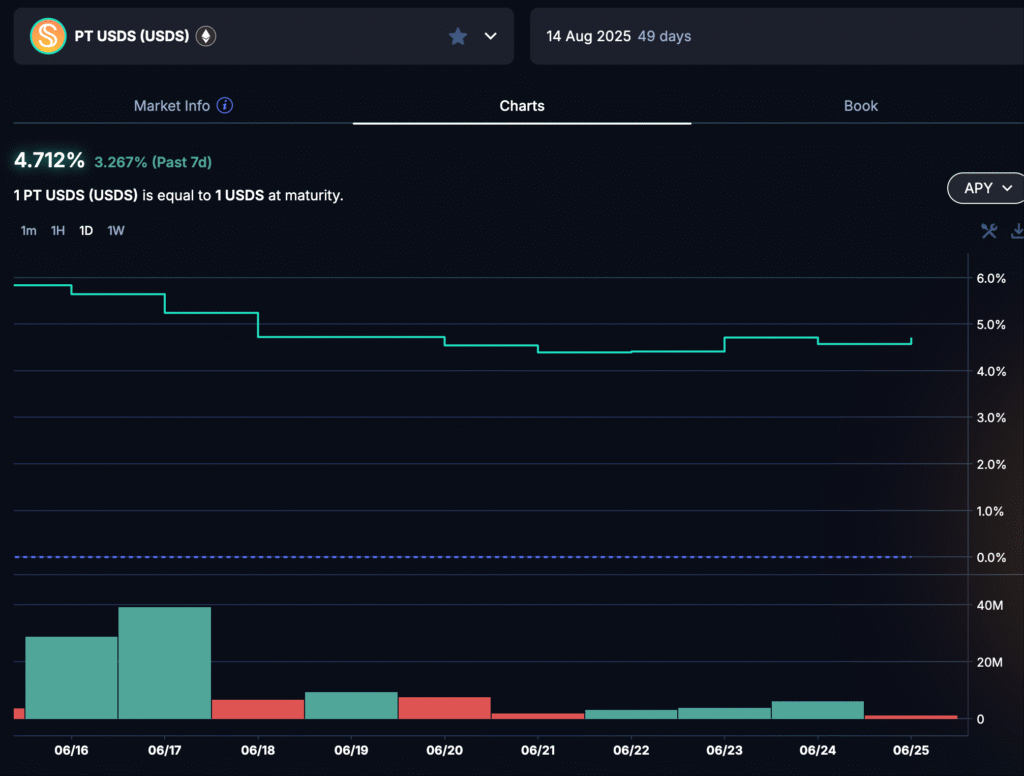Click the 06/21 date axis label

538,750
